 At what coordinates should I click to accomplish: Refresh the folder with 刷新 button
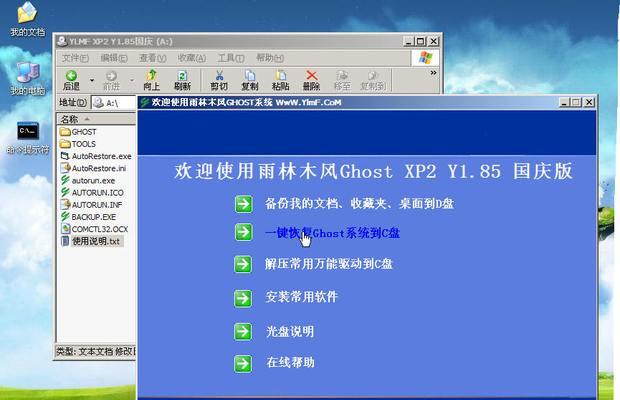click(182, 80)
